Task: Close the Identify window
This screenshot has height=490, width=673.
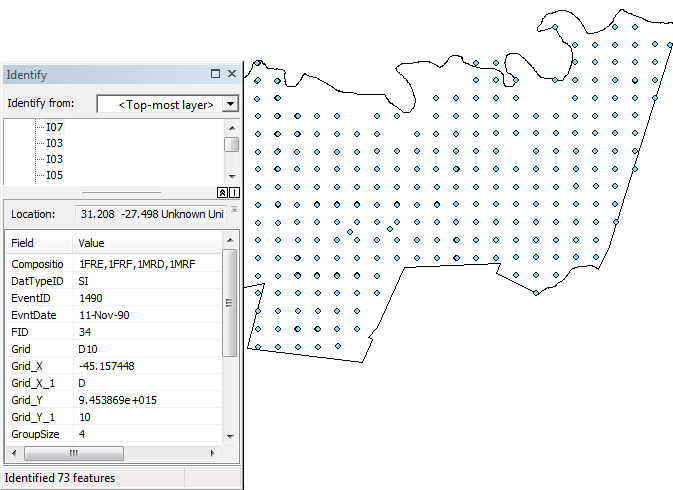Action: pos(232,74)
